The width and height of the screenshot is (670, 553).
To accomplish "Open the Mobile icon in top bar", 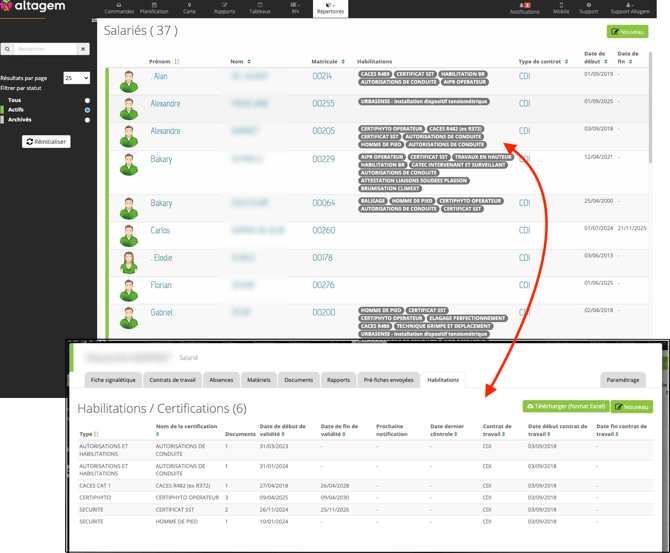I will coord(561,5).
